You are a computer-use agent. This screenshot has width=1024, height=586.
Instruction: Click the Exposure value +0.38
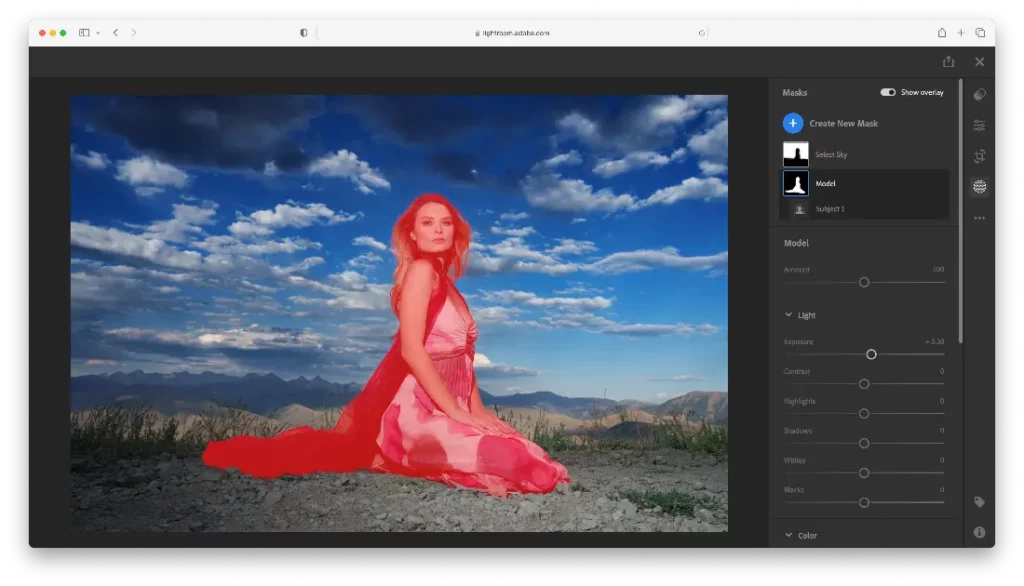click(x=935, y=342)
